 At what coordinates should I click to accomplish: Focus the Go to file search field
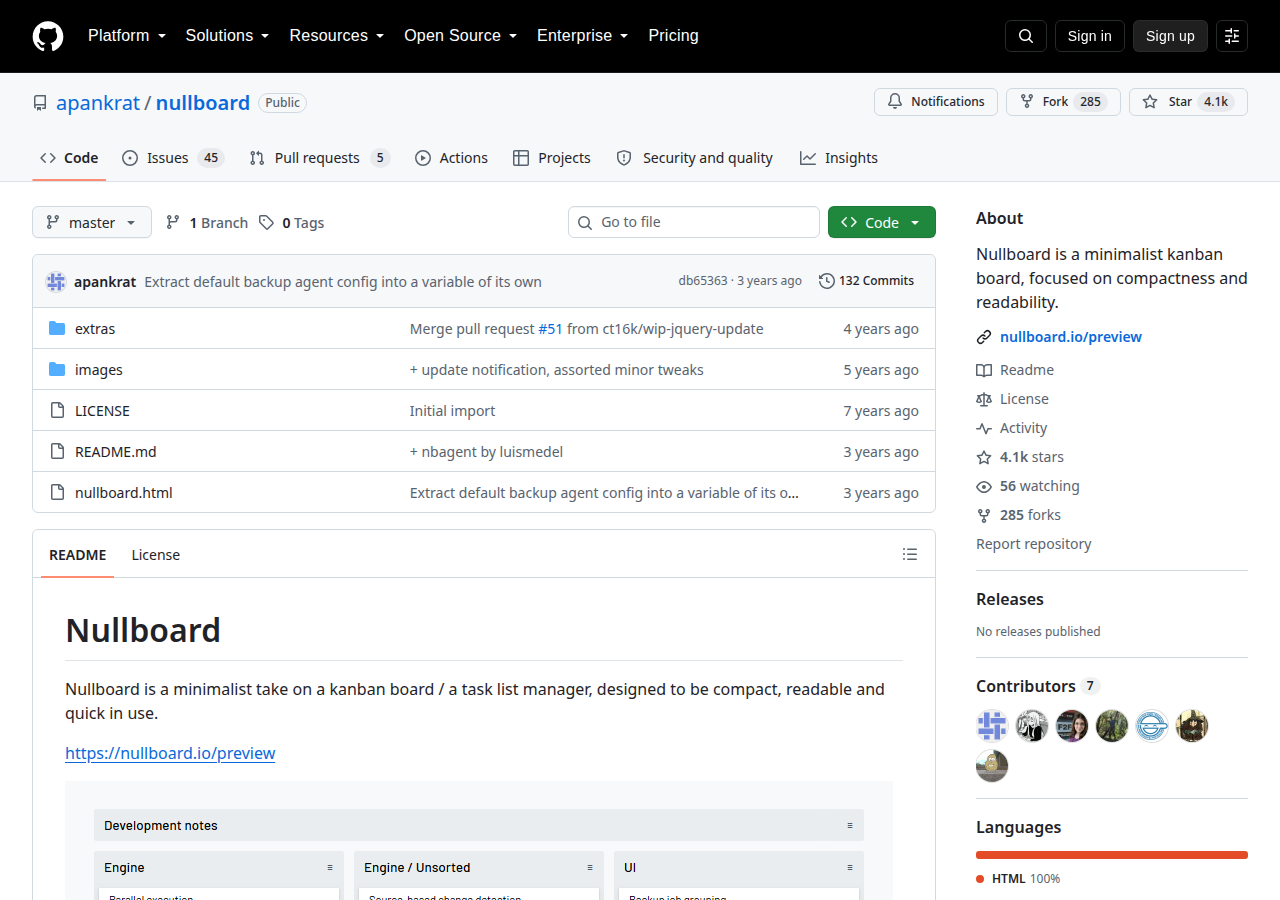tap(694, 222)
